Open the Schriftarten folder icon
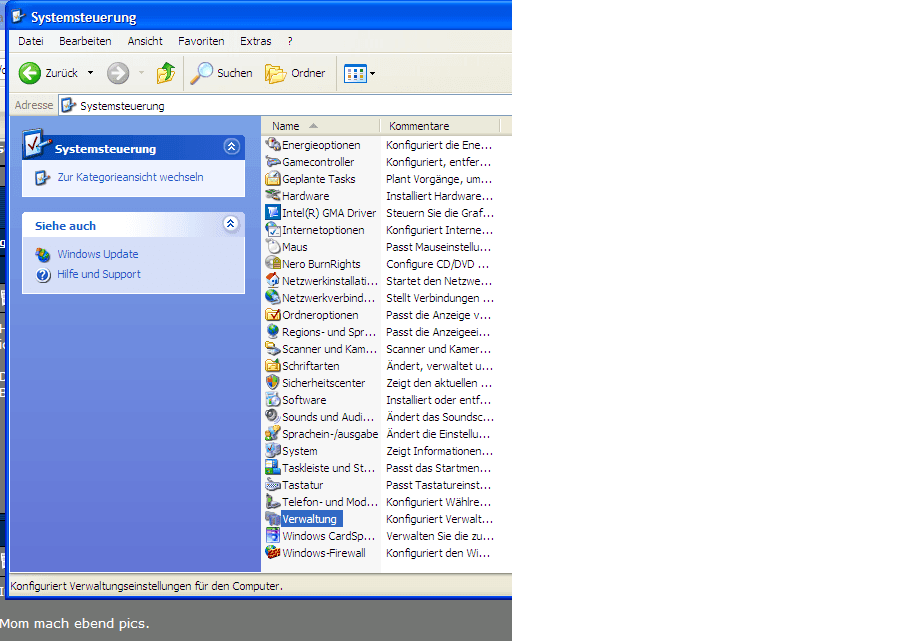900x641 pixels. (273, 366)
